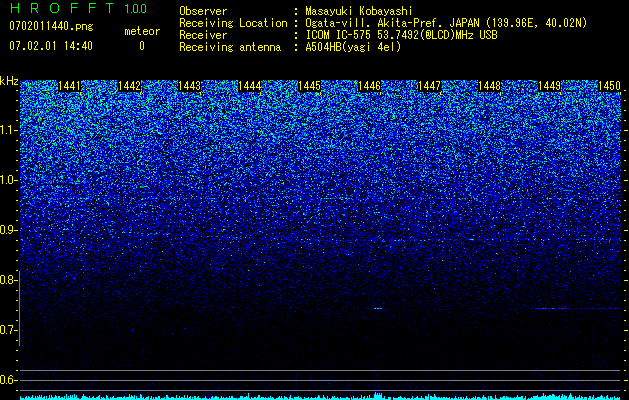
Task: Click the 1445 time marker
Action: (x=310, y=86)
